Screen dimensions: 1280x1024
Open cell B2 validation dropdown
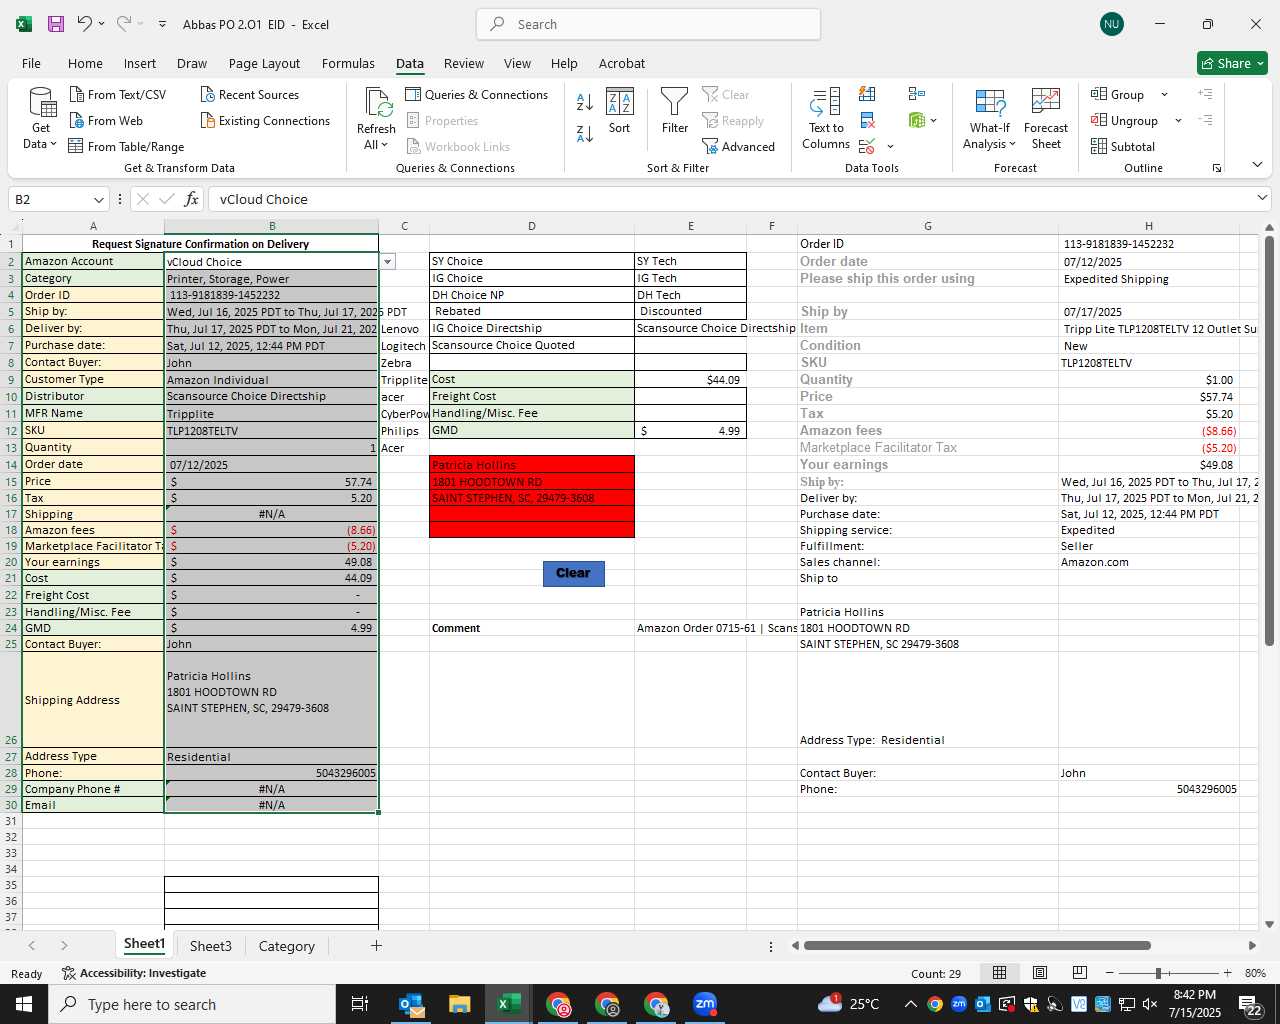tap(387, 262)
